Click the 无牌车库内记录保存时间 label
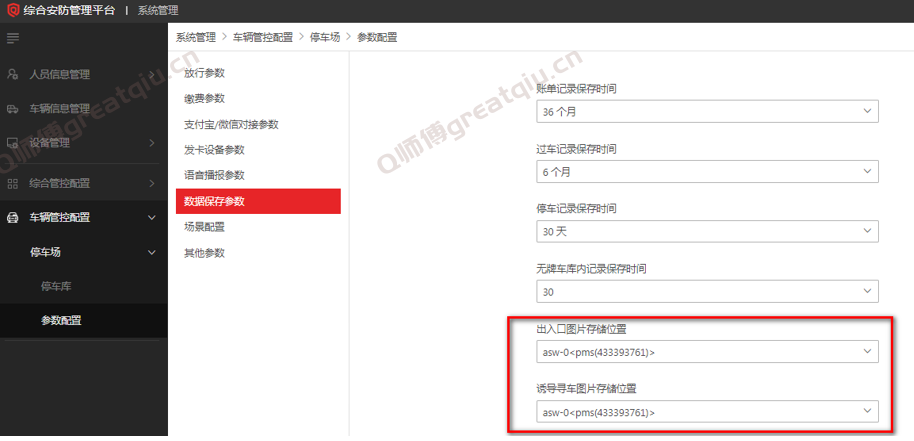The width and height of the screenshot is (914, 441). [592, 269]
